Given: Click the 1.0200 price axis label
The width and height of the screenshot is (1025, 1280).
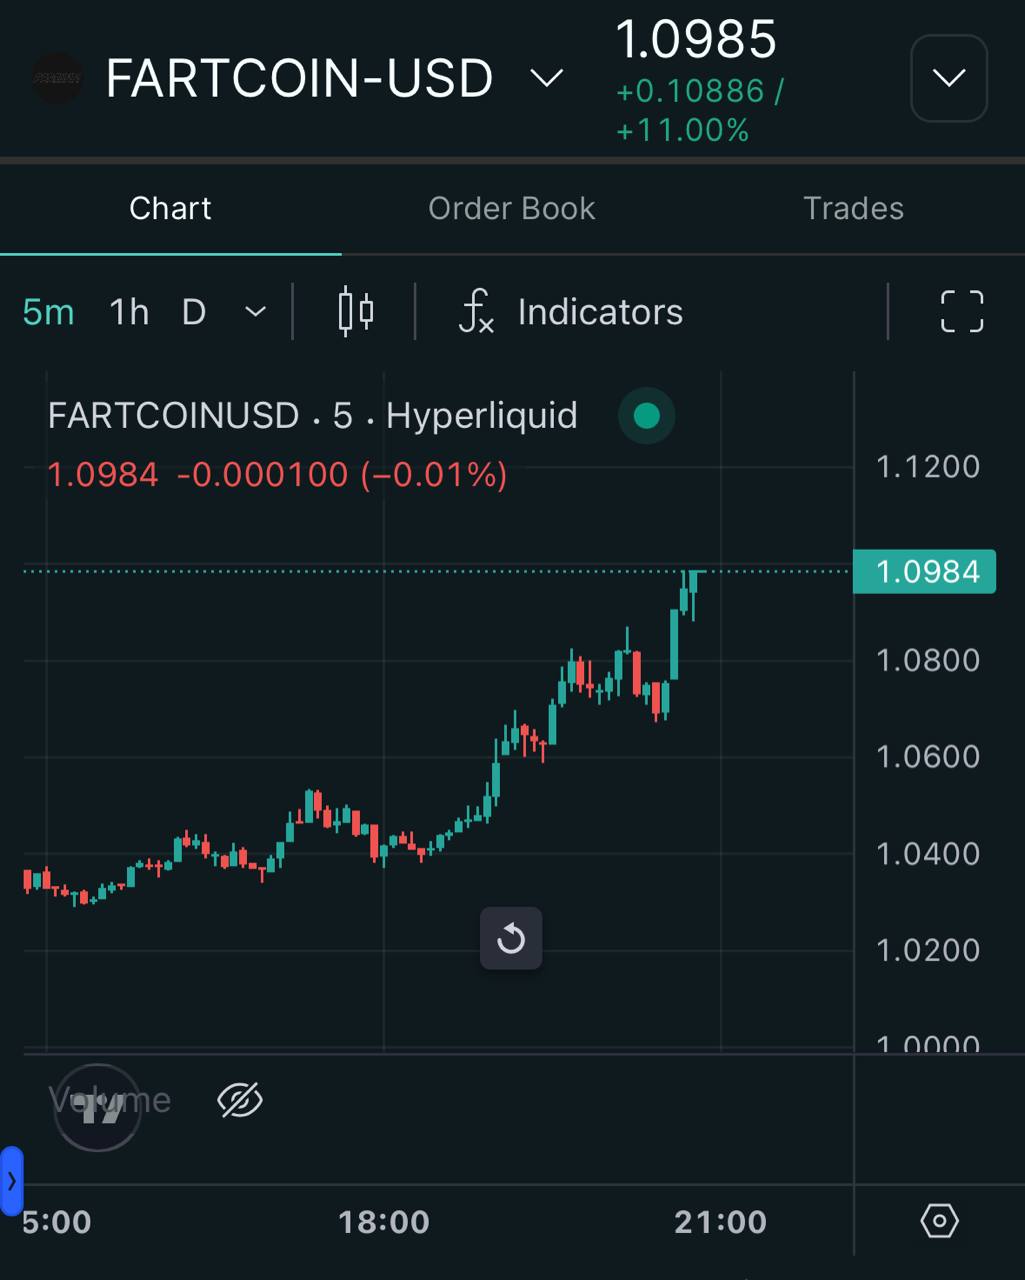Looking at the screenshot, I should click(x=928, y=949).
